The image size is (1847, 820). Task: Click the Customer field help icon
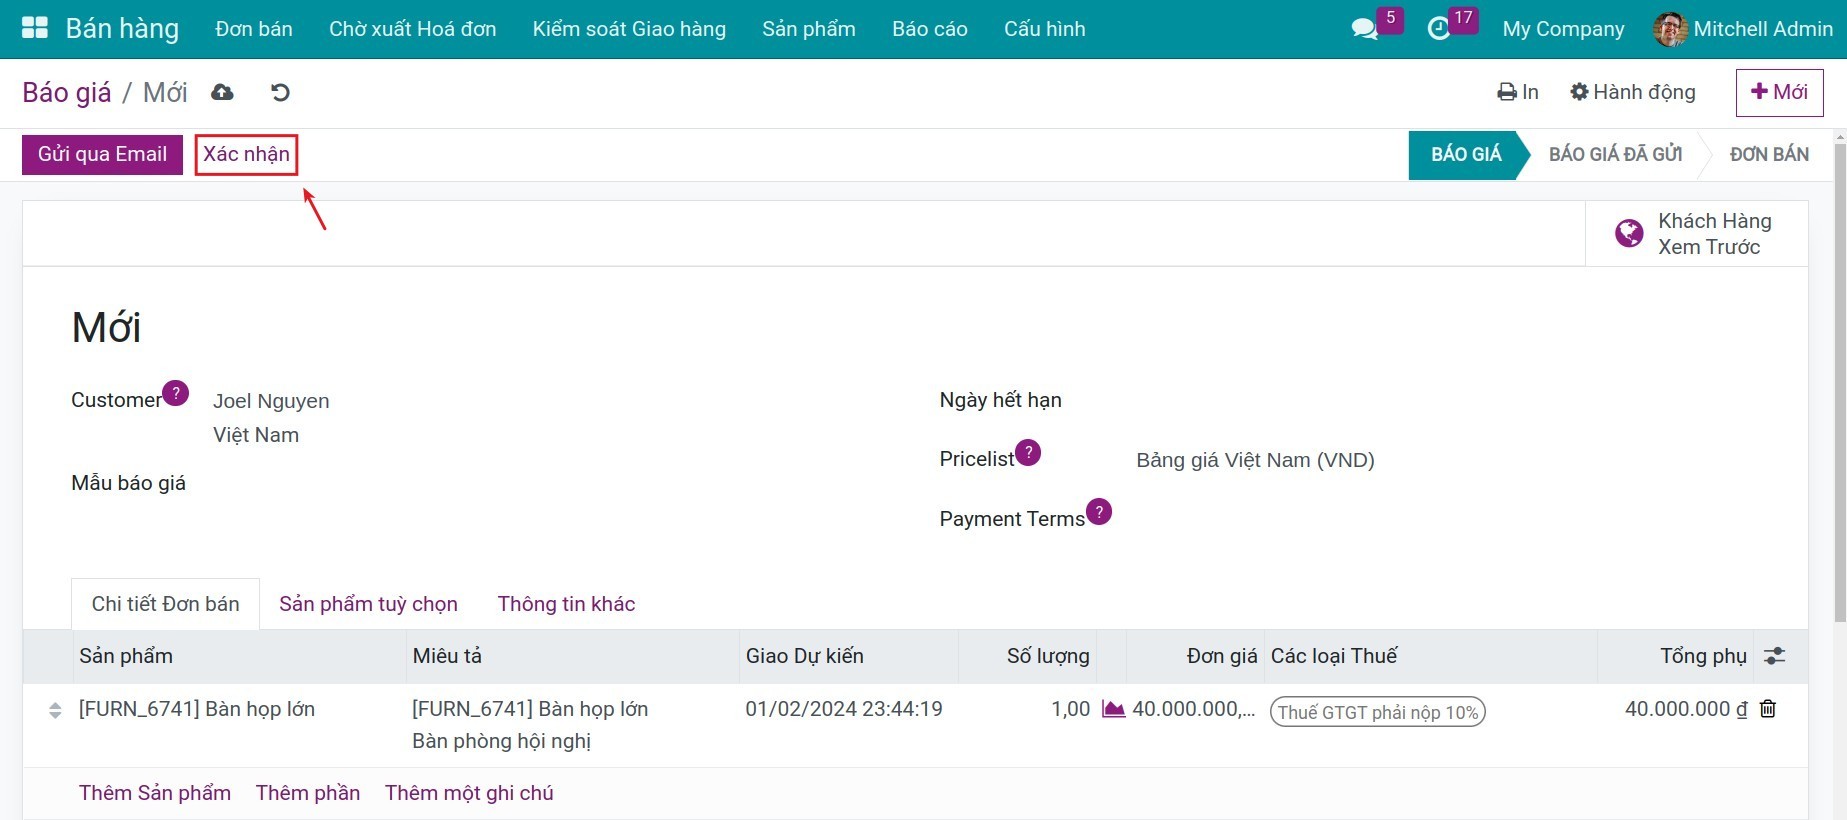pyautogui.click(x=175, y=393)
